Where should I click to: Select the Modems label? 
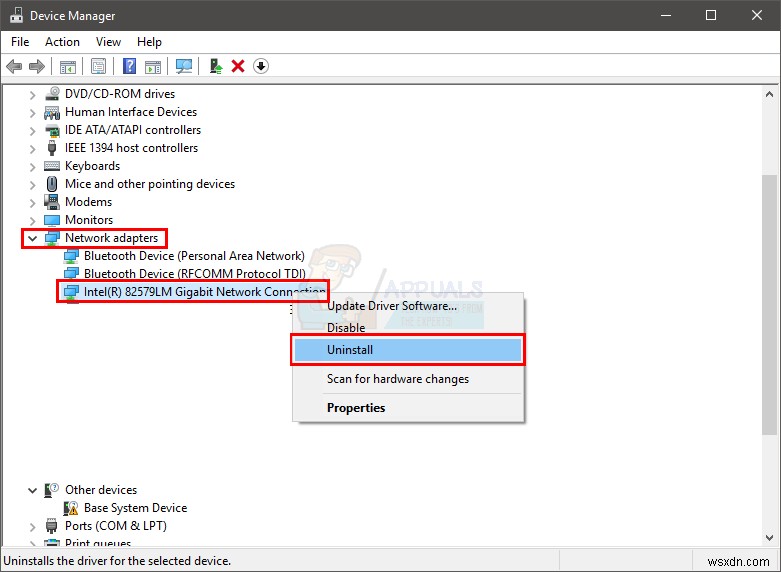89,202
